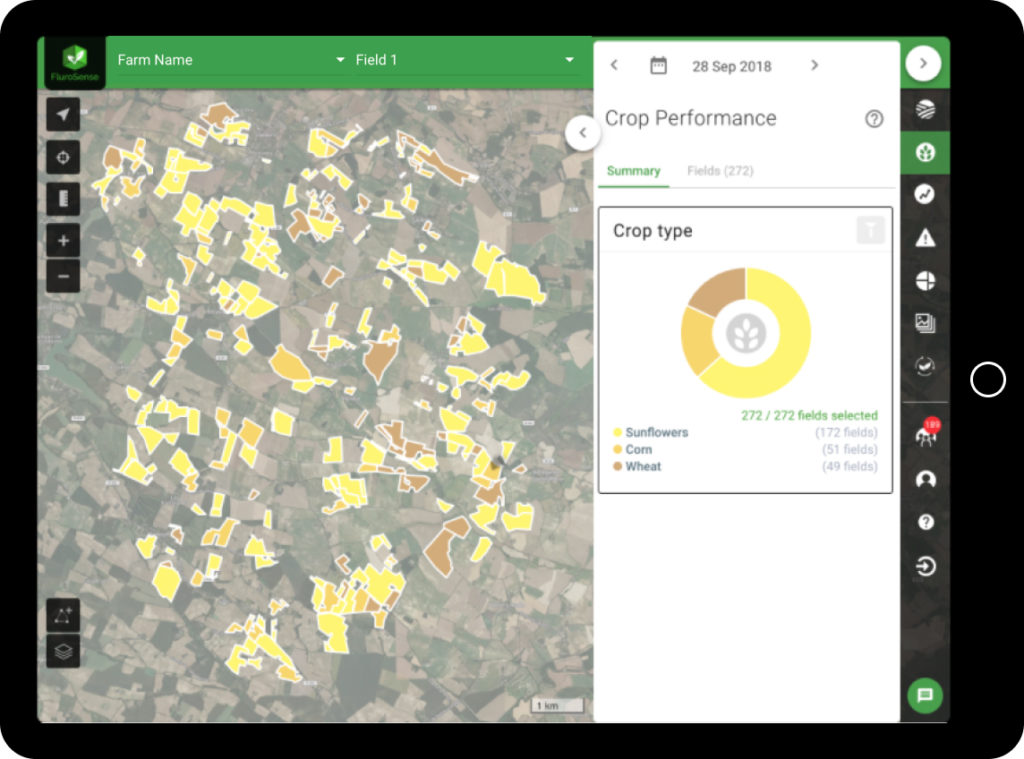Viewport: 1024px width, 759px height.
Task: Select the Wheat legend entry
Action: pyautogui.click(x=637, y=466)
